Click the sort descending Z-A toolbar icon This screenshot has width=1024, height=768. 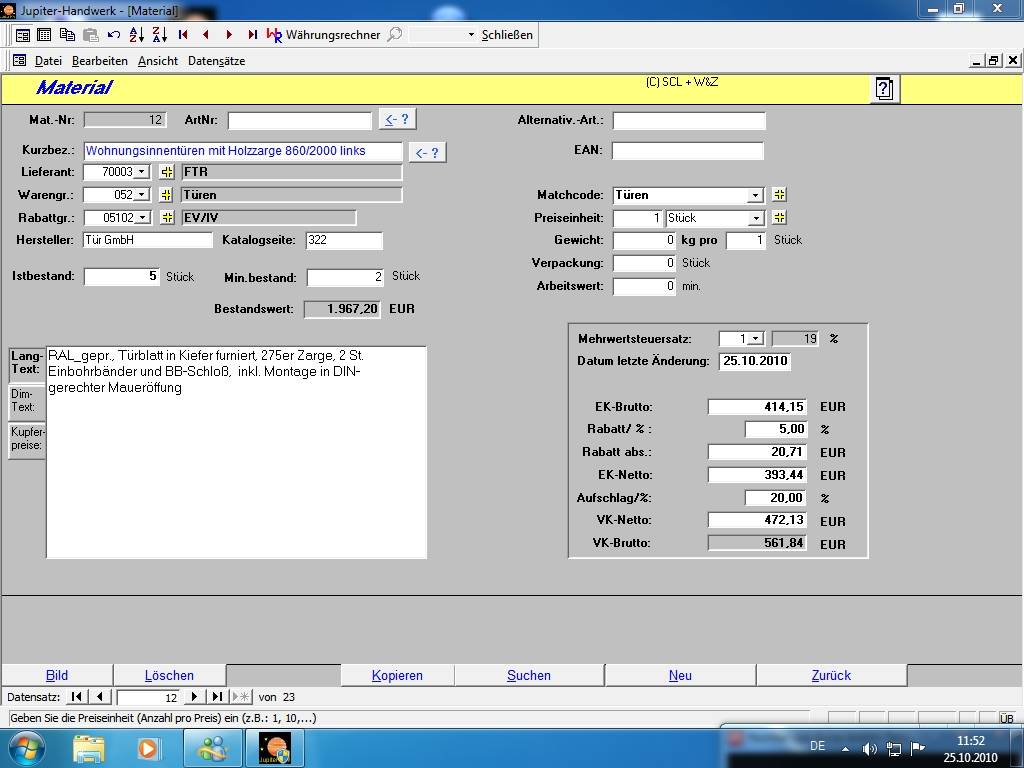pos(159,34)
